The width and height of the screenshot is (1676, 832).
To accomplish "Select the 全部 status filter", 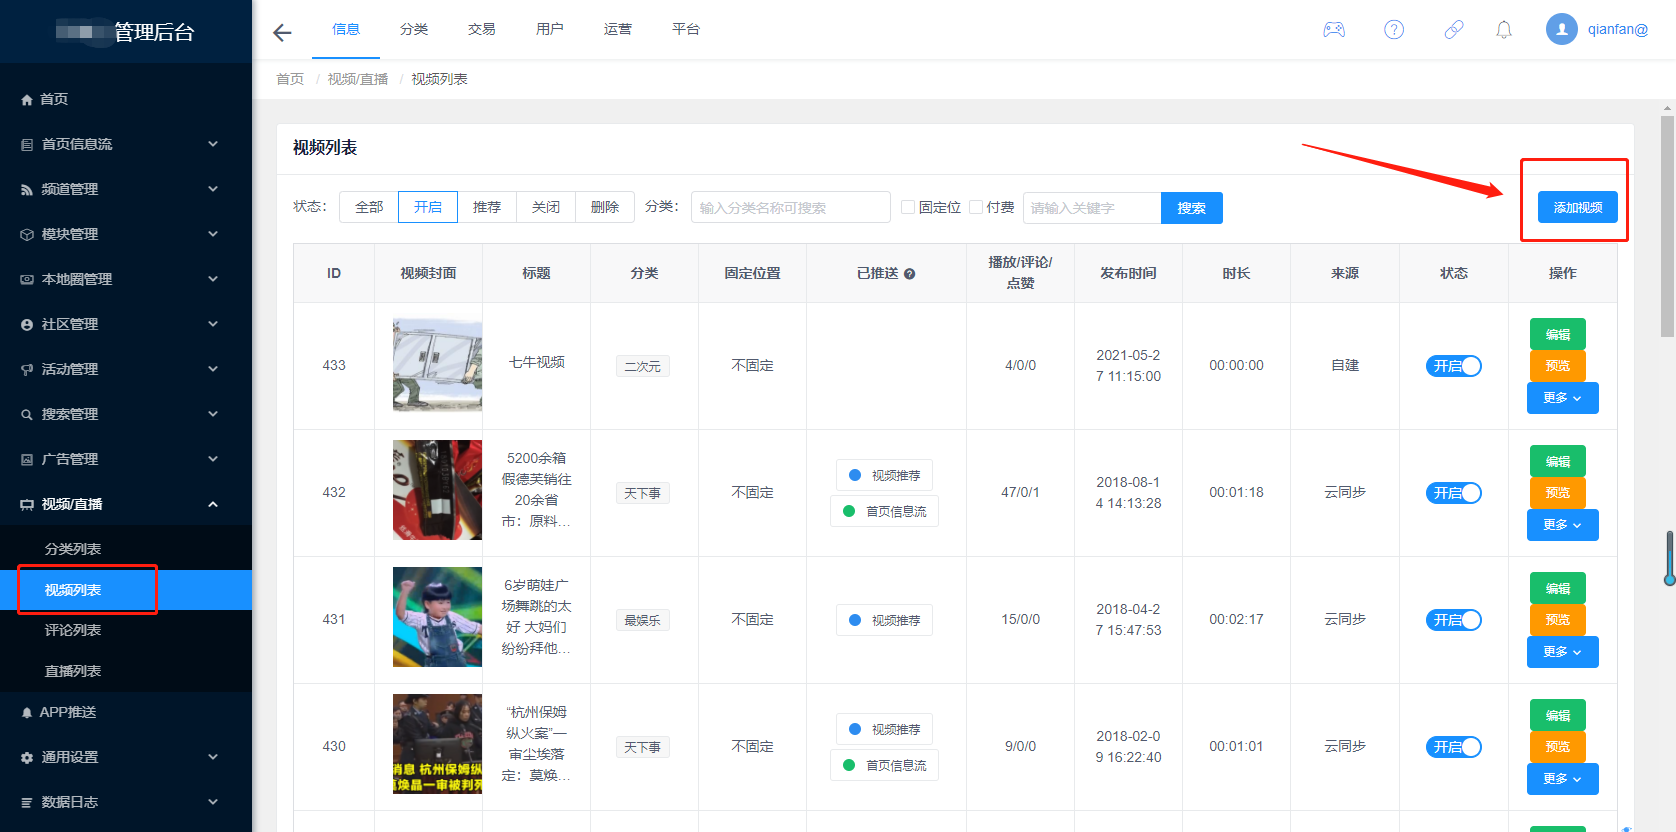I will point(369,207).
